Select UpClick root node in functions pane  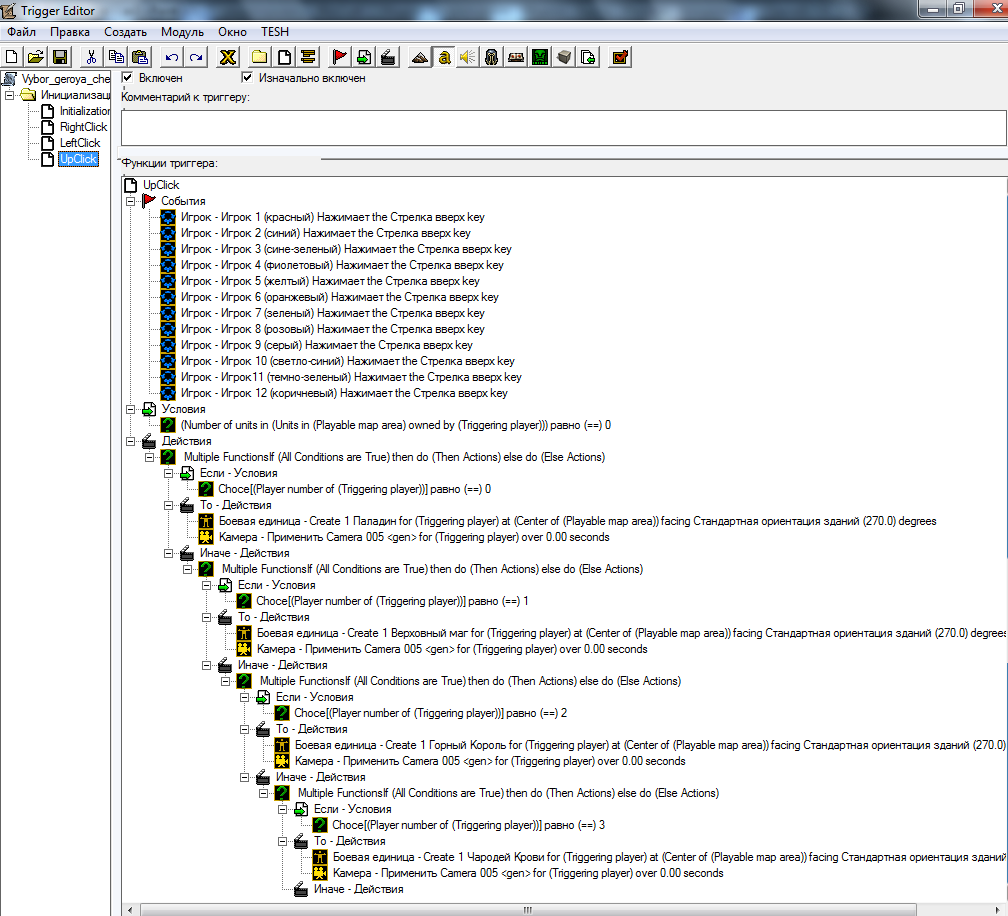pyautogui.click(x=161, y=185)
